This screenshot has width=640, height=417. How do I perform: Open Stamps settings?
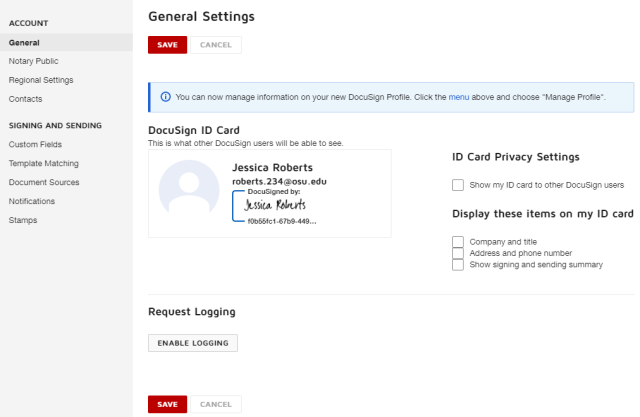(x=23, y=220)
